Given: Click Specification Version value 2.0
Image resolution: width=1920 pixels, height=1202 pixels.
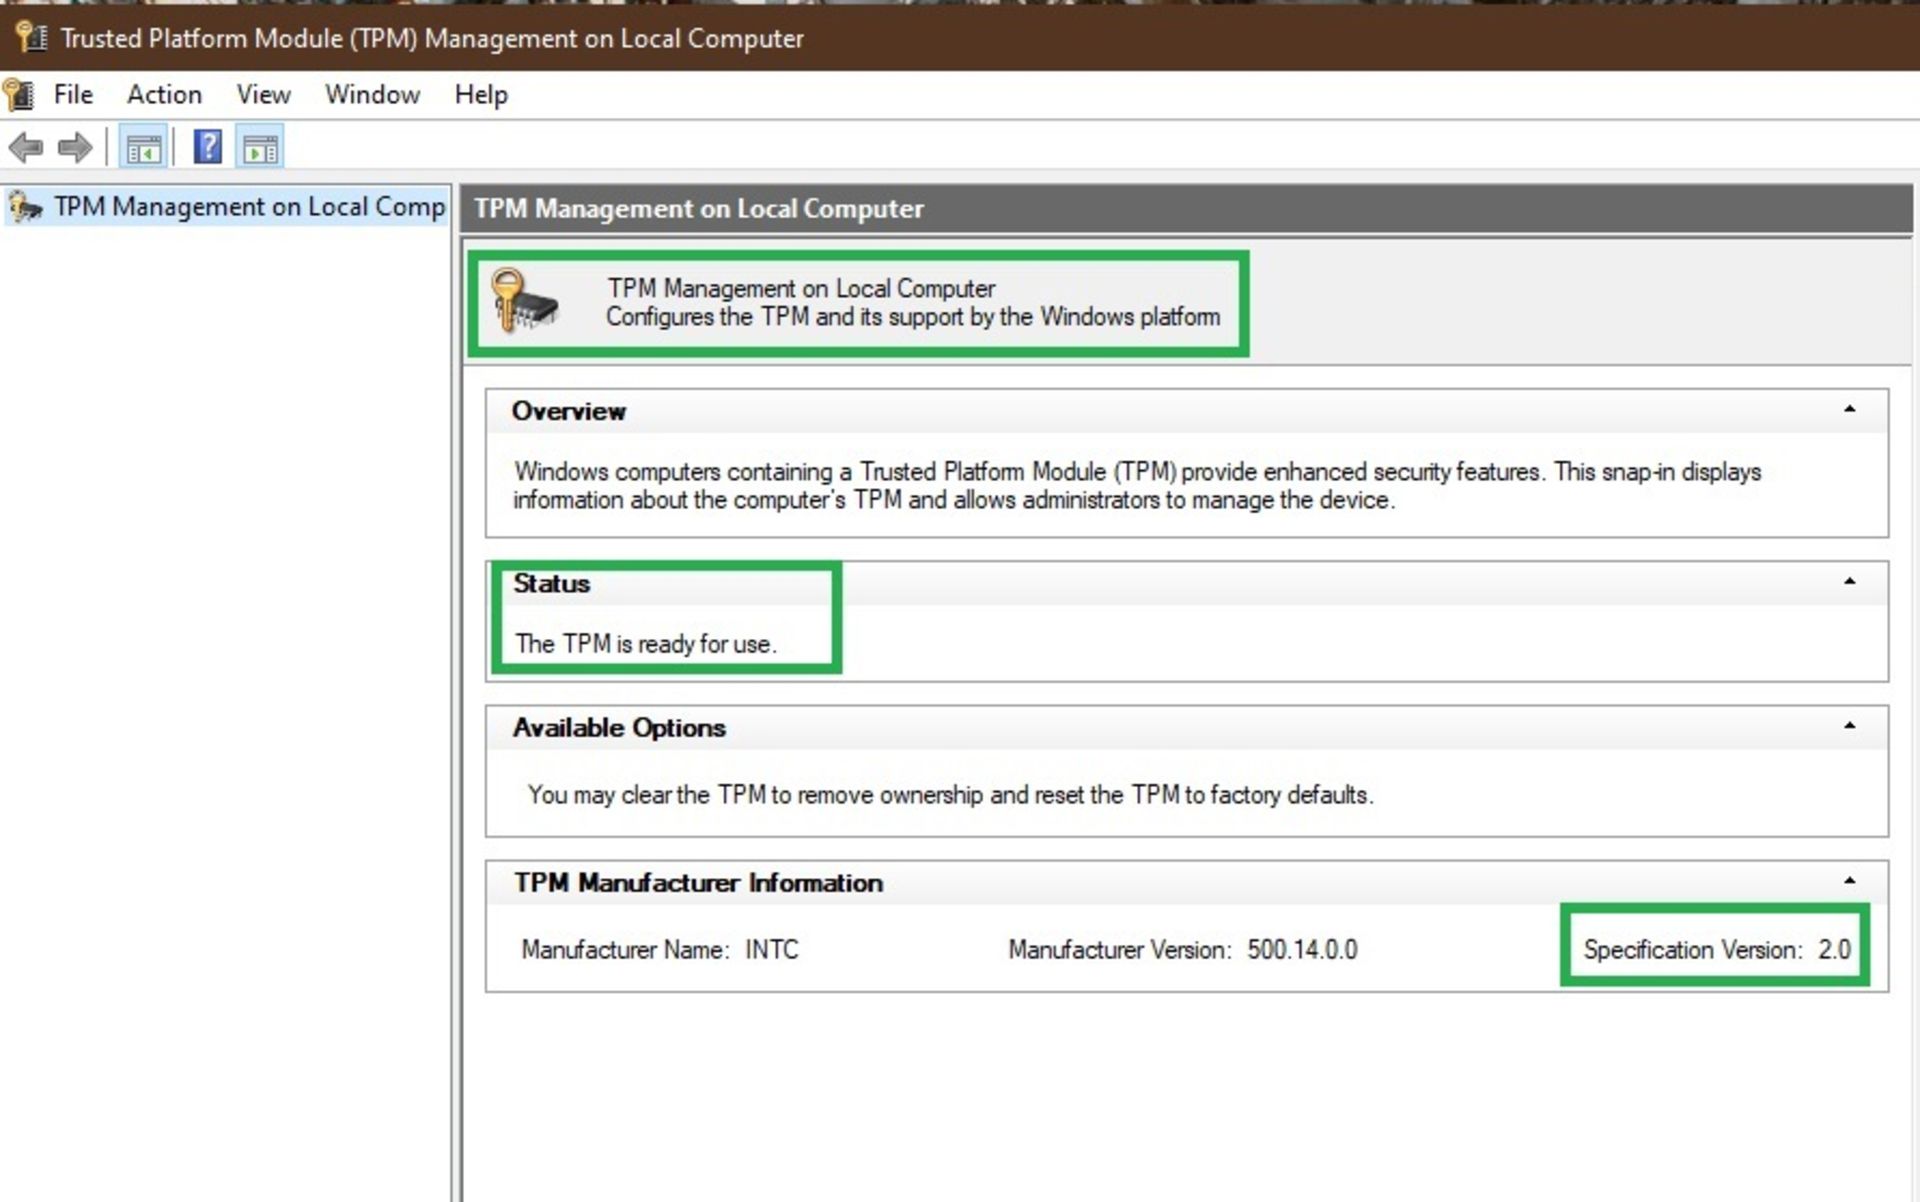Looking at the screenshot, I should coord(1834,949).
